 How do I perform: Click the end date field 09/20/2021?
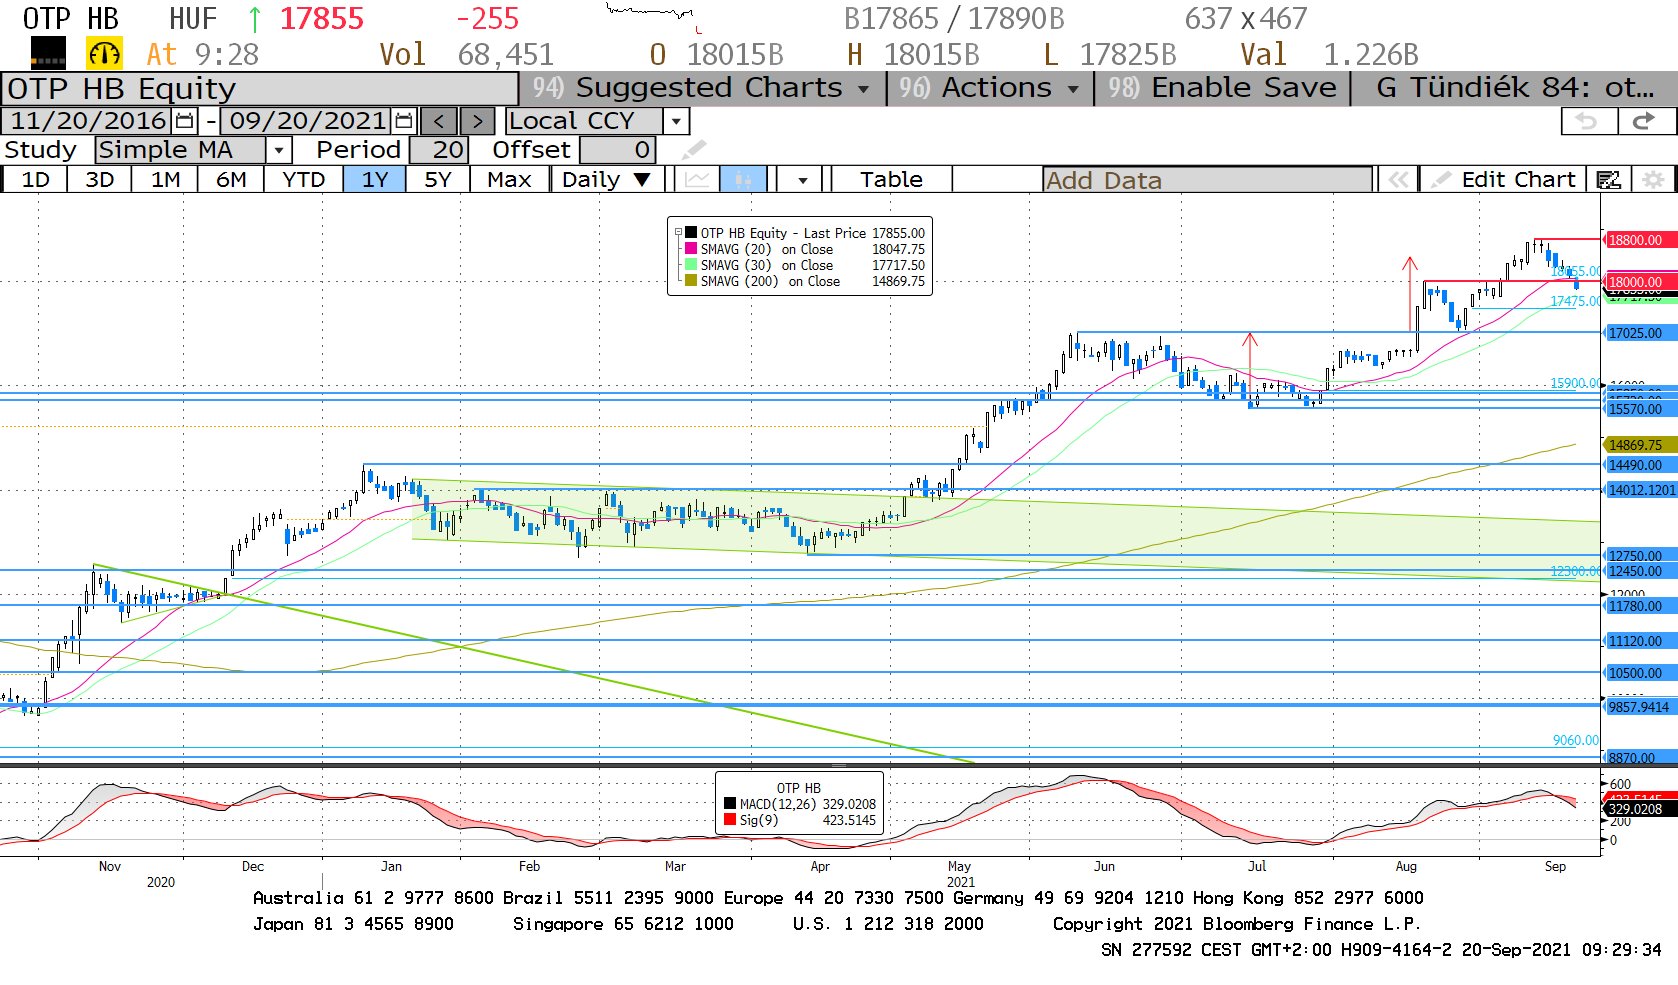[x=306, y=121]
